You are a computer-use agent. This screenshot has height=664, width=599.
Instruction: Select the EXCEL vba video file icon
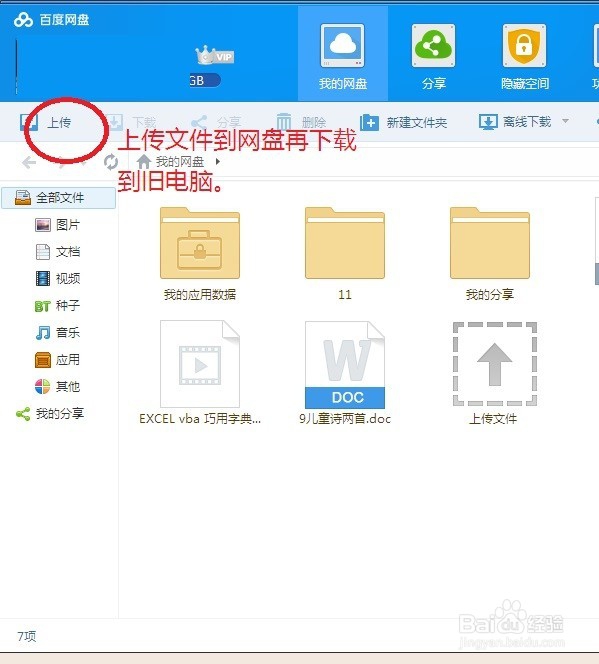pyautogui.click(x=200, y=364)
